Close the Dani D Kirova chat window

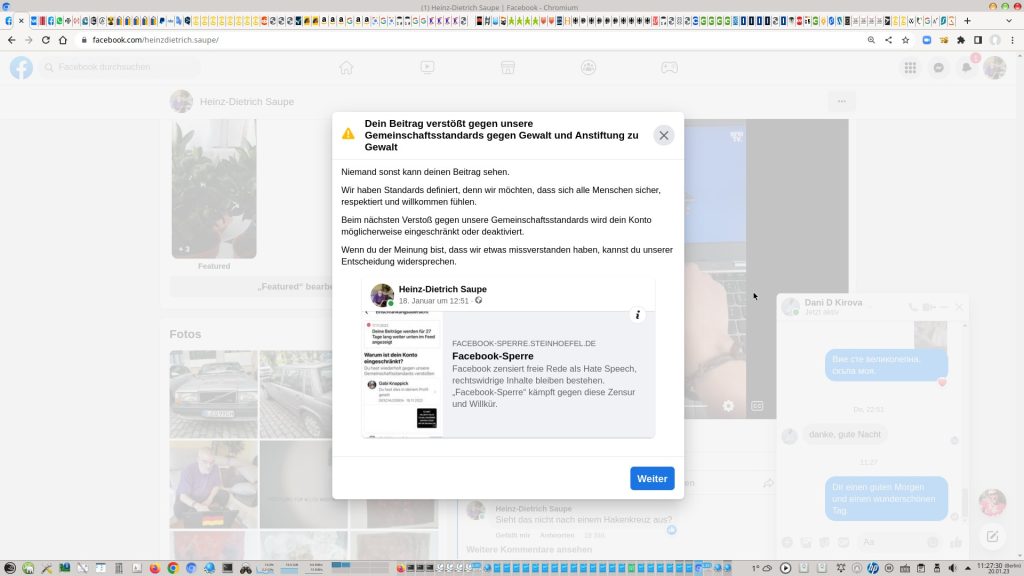959,307
